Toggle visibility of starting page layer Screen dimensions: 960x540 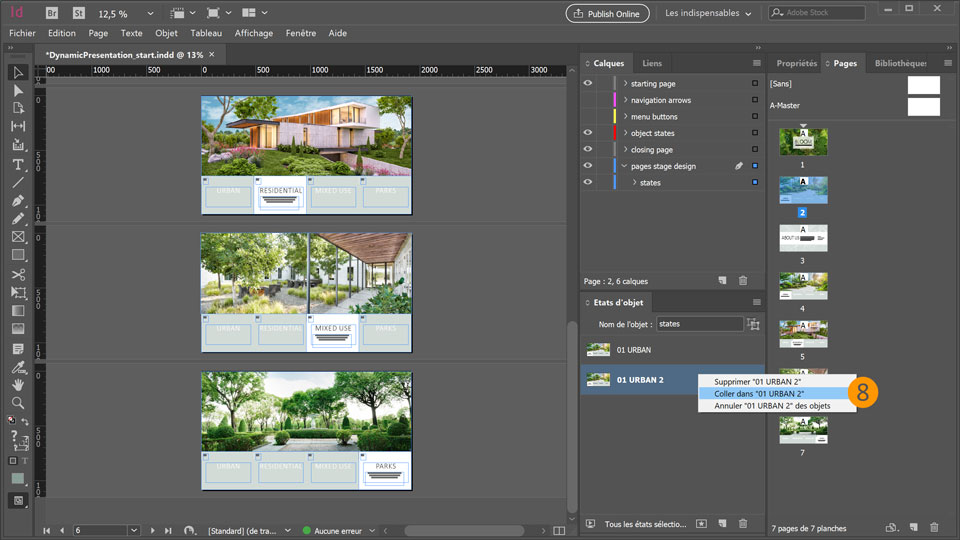click(588, 83)
